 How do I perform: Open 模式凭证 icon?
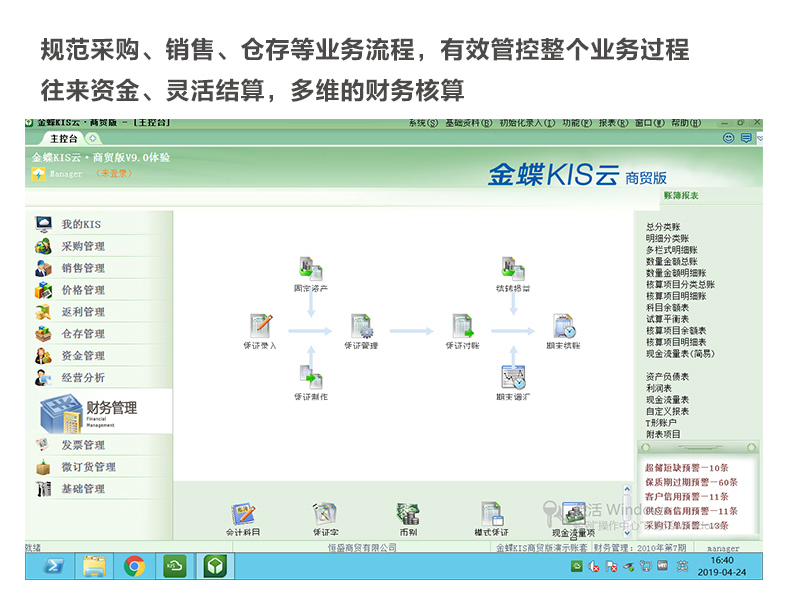pyautogui.click(x=491, y=519)
